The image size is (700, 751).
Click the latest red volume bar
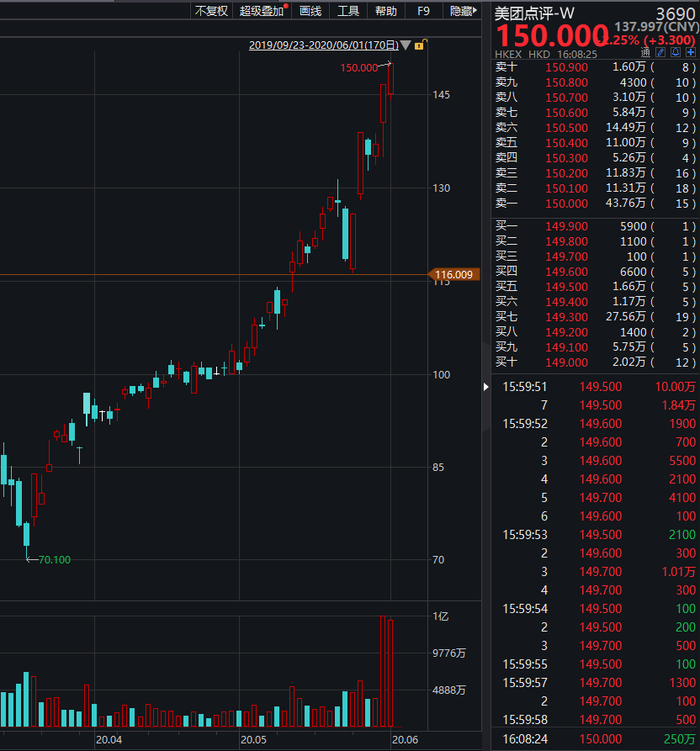pos(391,673)
